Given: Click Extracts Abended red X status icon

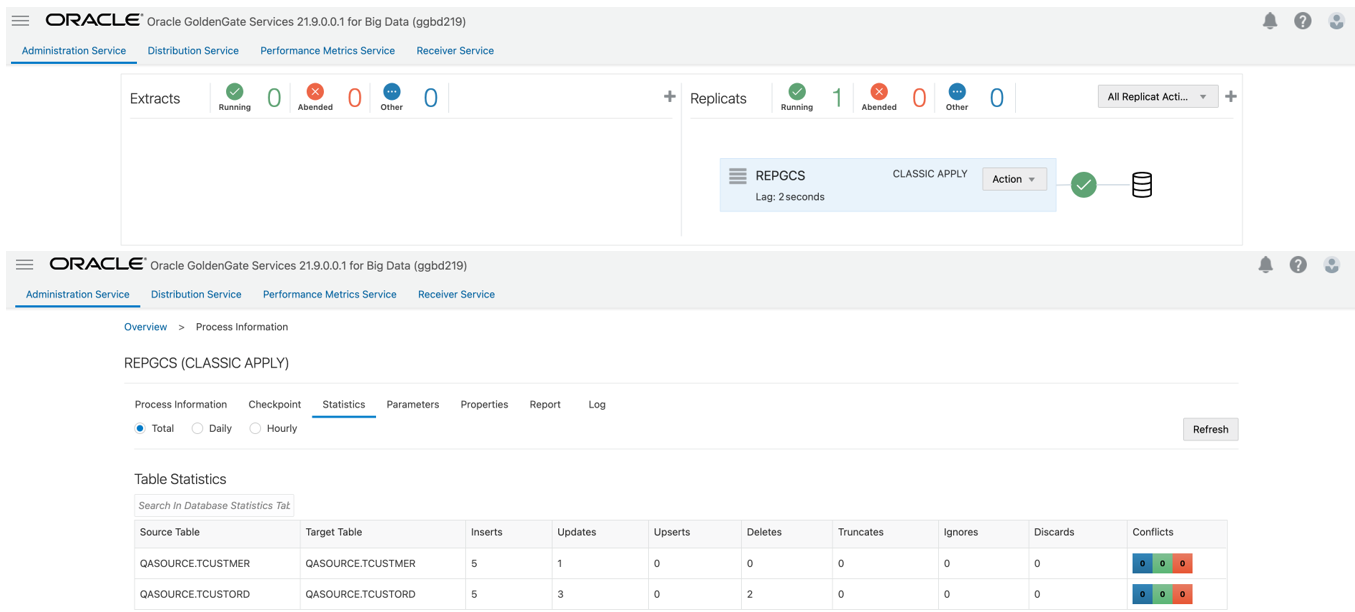Looking at the screenshot, I should pos(315,91).
